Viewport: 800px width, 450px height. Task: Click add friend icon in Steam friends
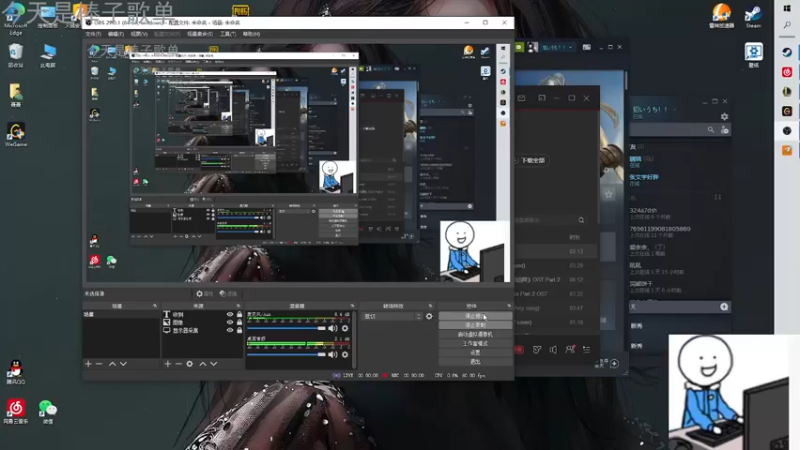[724, 130]
